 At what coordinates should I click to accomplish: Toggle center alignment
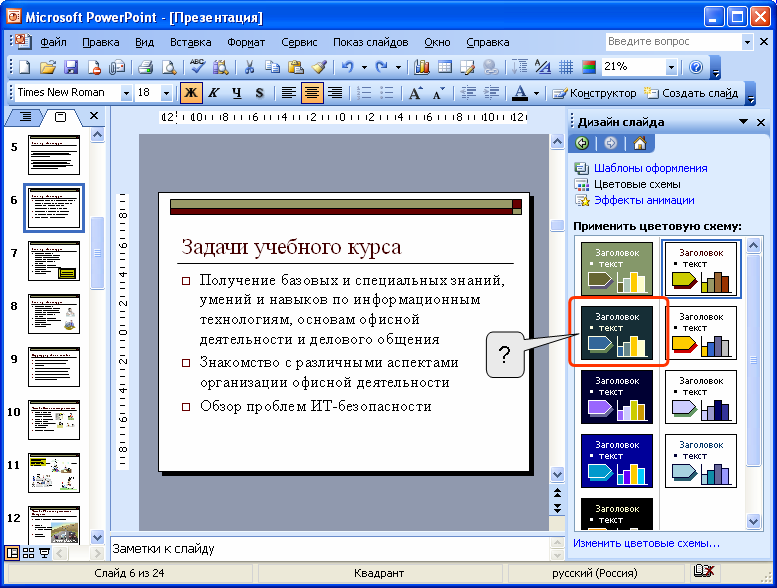(312, 93)
